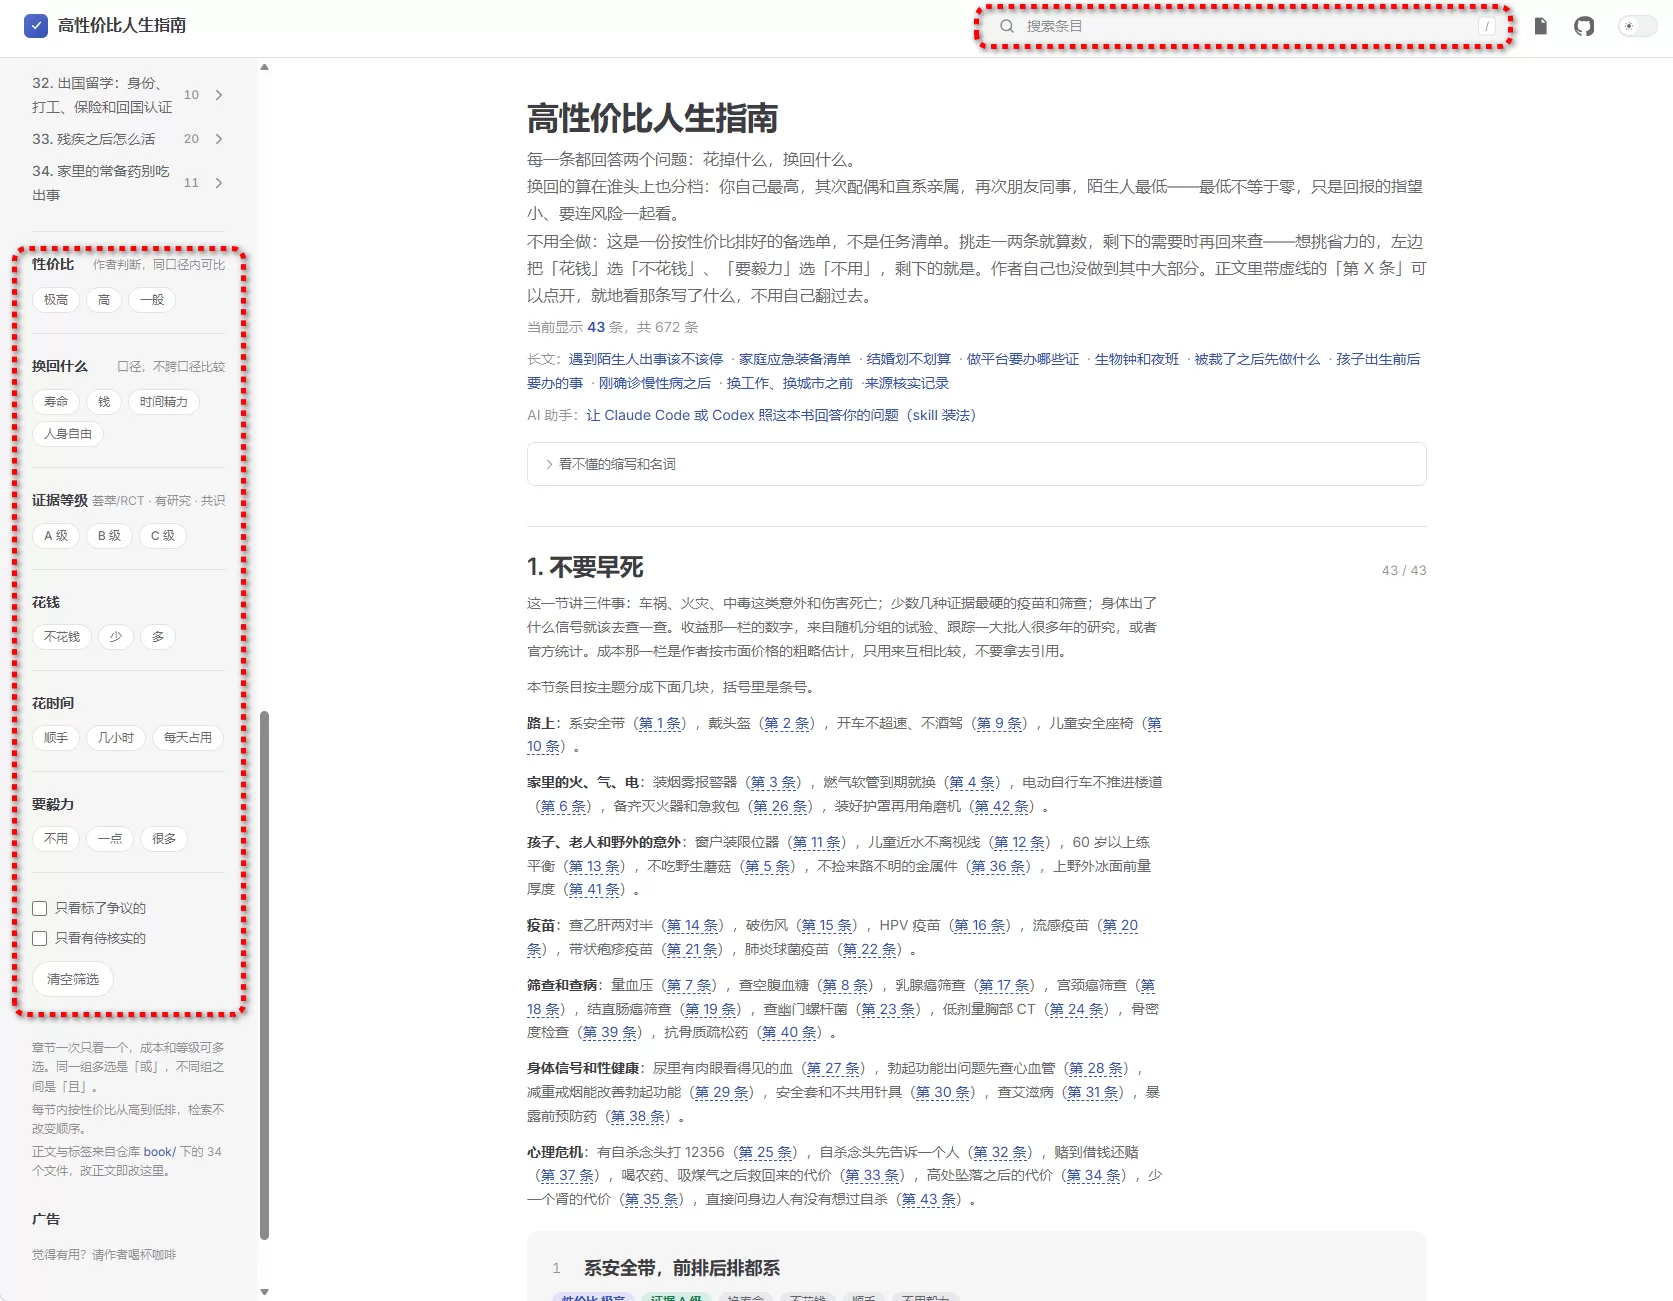Expand chapter 32 出国留学 chevron
1673x1301 pixels.
[x=219, y=95]
